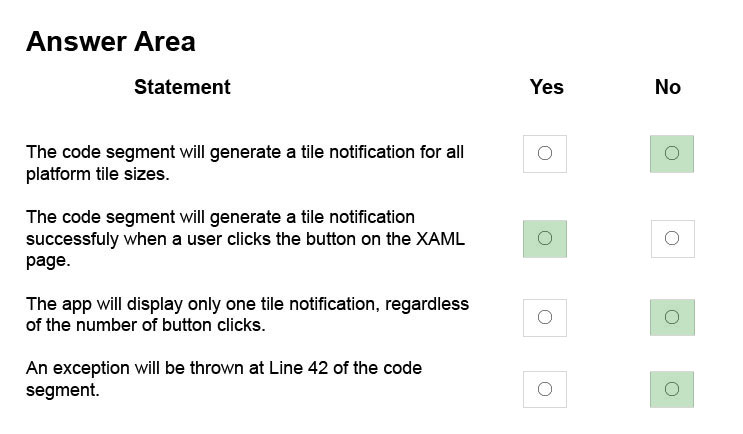Choose No for XAML page button click statement

click(672, 238)
